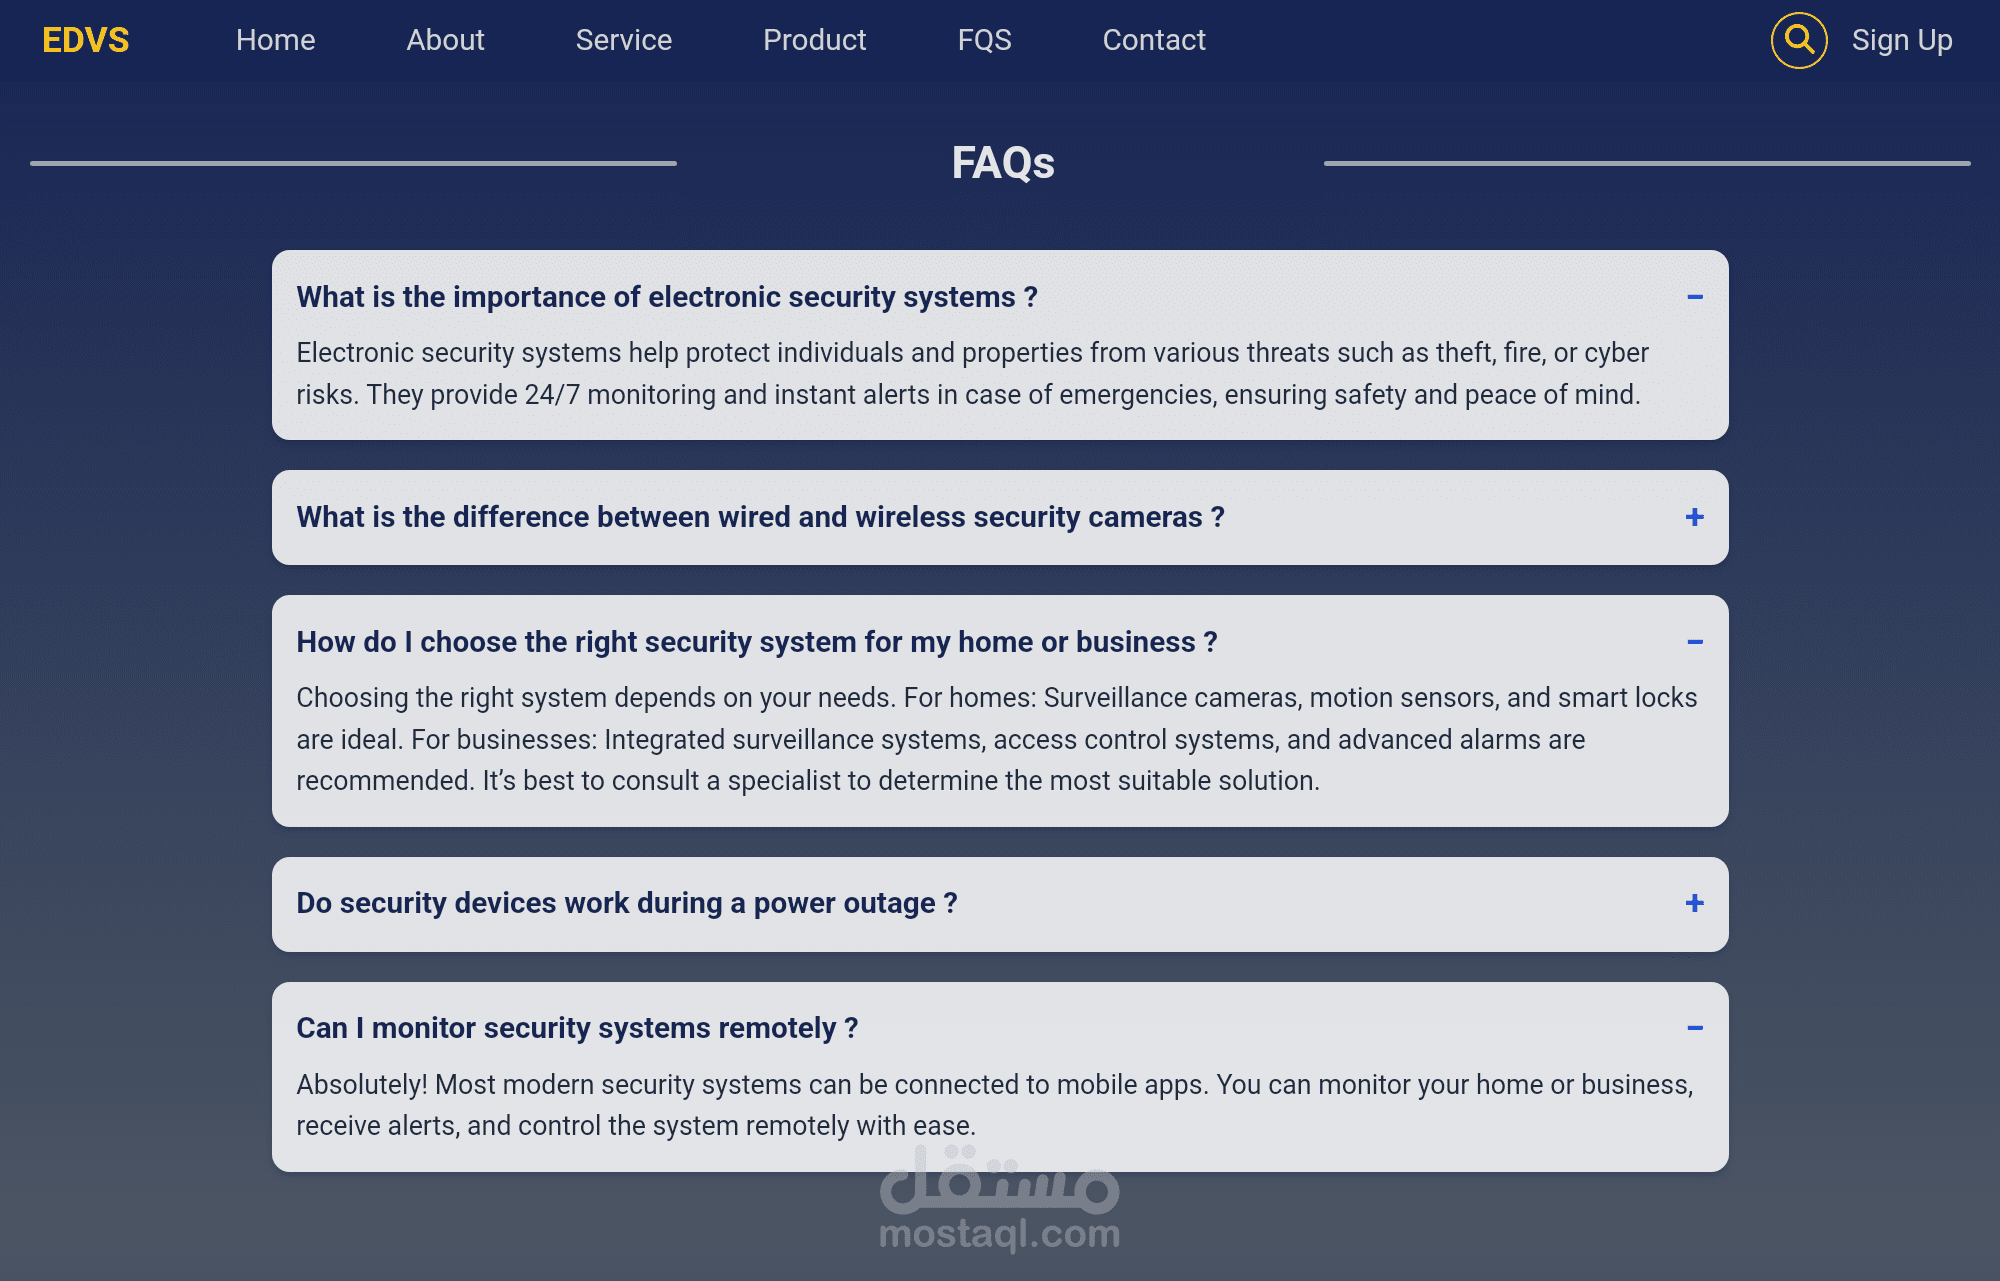Click the FAQs section heading
The height and width of the screenshot is (1281, 2000).
(1002, 163)
